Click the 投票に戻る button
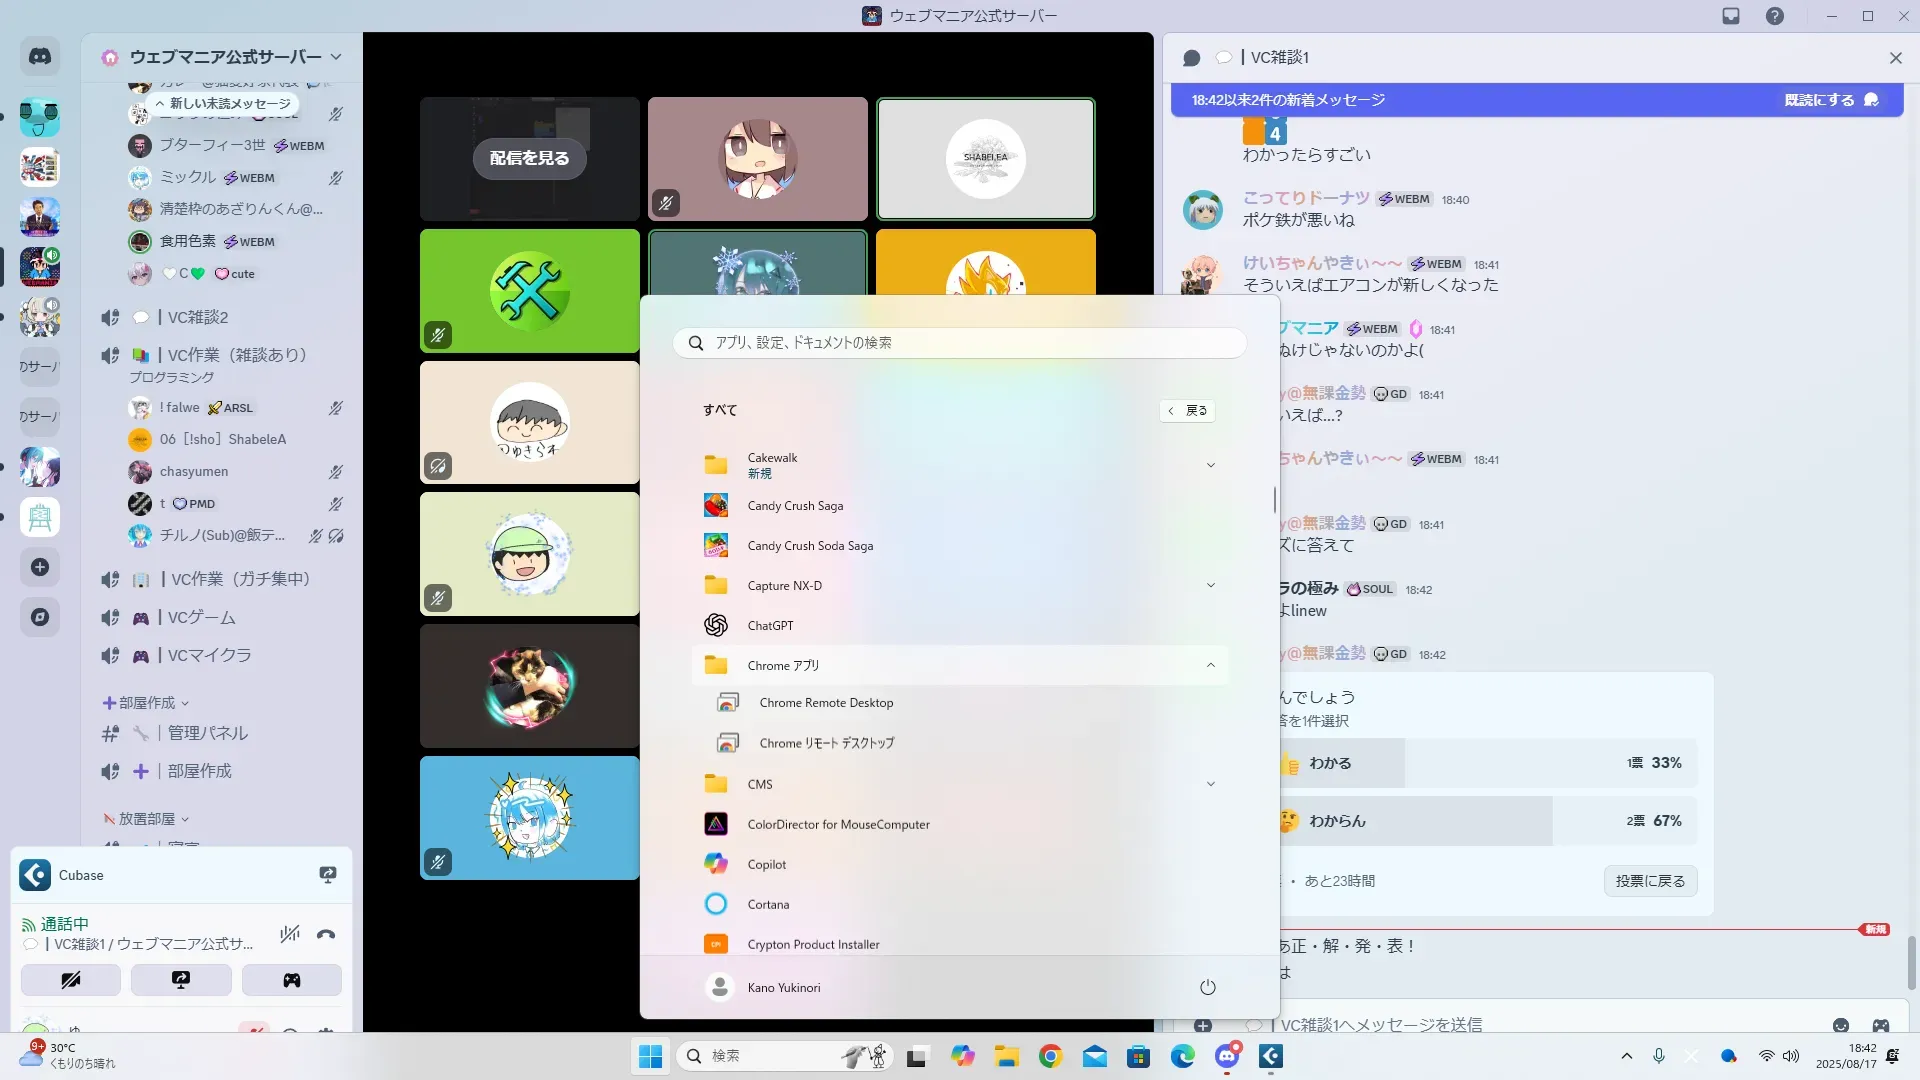The width and height of the screenshot is (1920, 1080). (x=1650, y=881)
